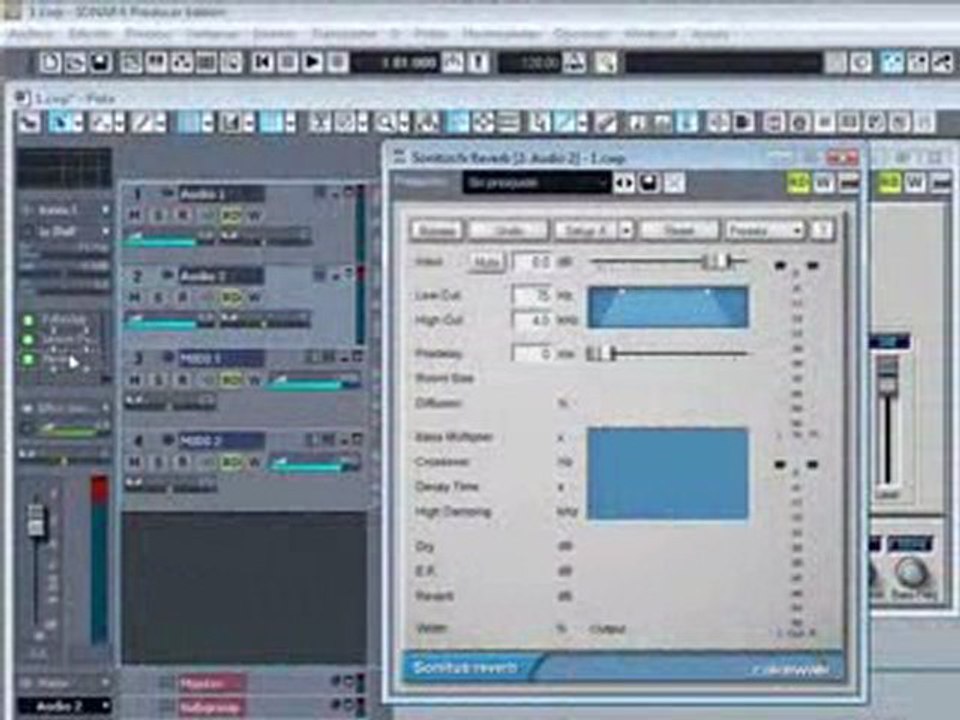Open the Archivo menu
Image resolution: width=960 pixels, height=720 pixels.
pos(32,34)
